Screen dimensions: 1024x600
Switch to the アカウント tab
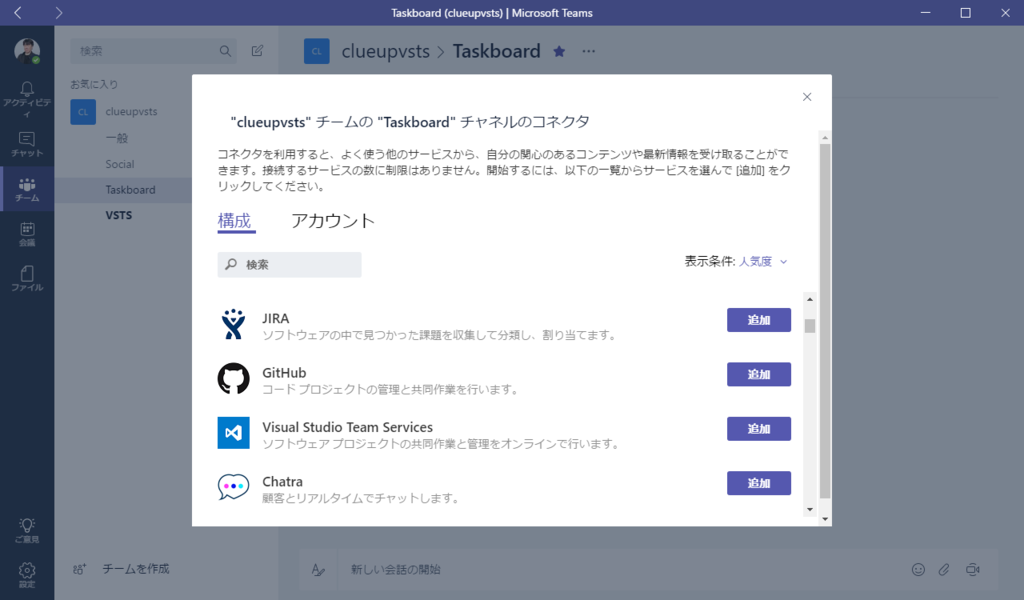(332, 221)
